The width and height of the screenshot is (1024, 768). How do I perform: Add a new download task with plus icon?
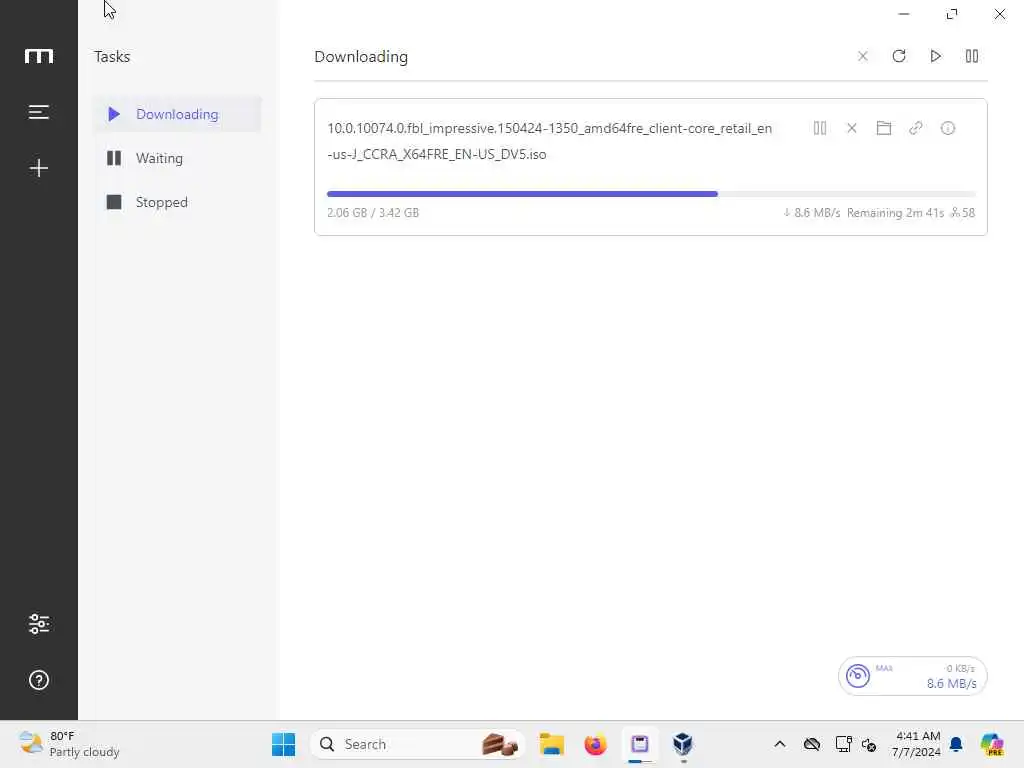[x=39, y=168]
